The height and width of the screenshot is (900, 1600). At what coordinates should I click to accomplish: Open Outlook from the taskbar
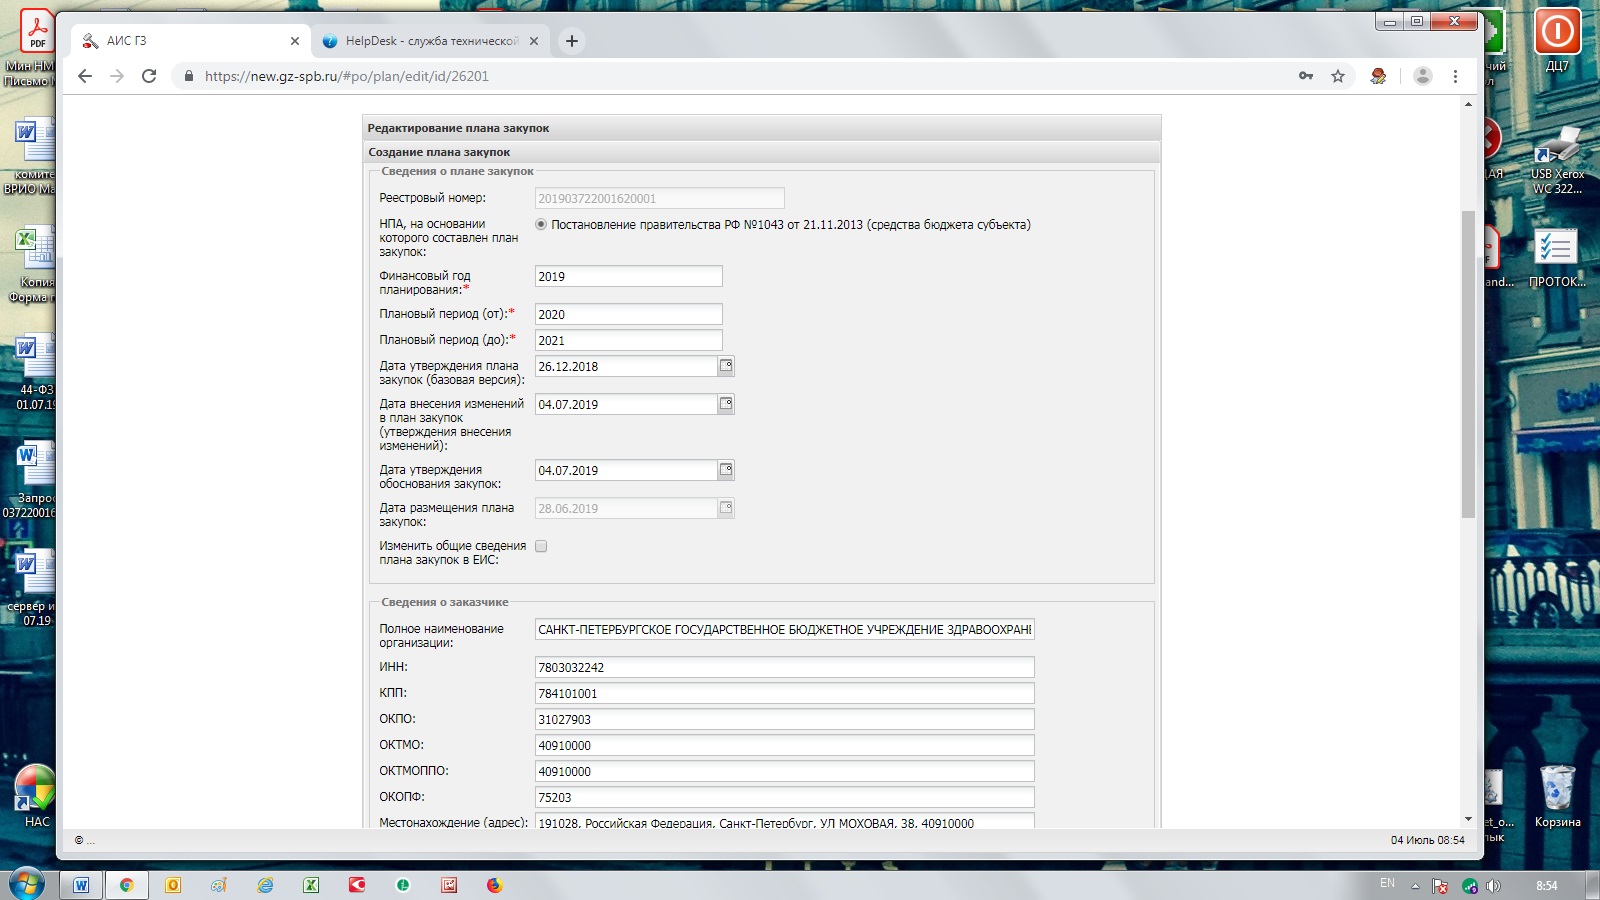pos(173,885)
